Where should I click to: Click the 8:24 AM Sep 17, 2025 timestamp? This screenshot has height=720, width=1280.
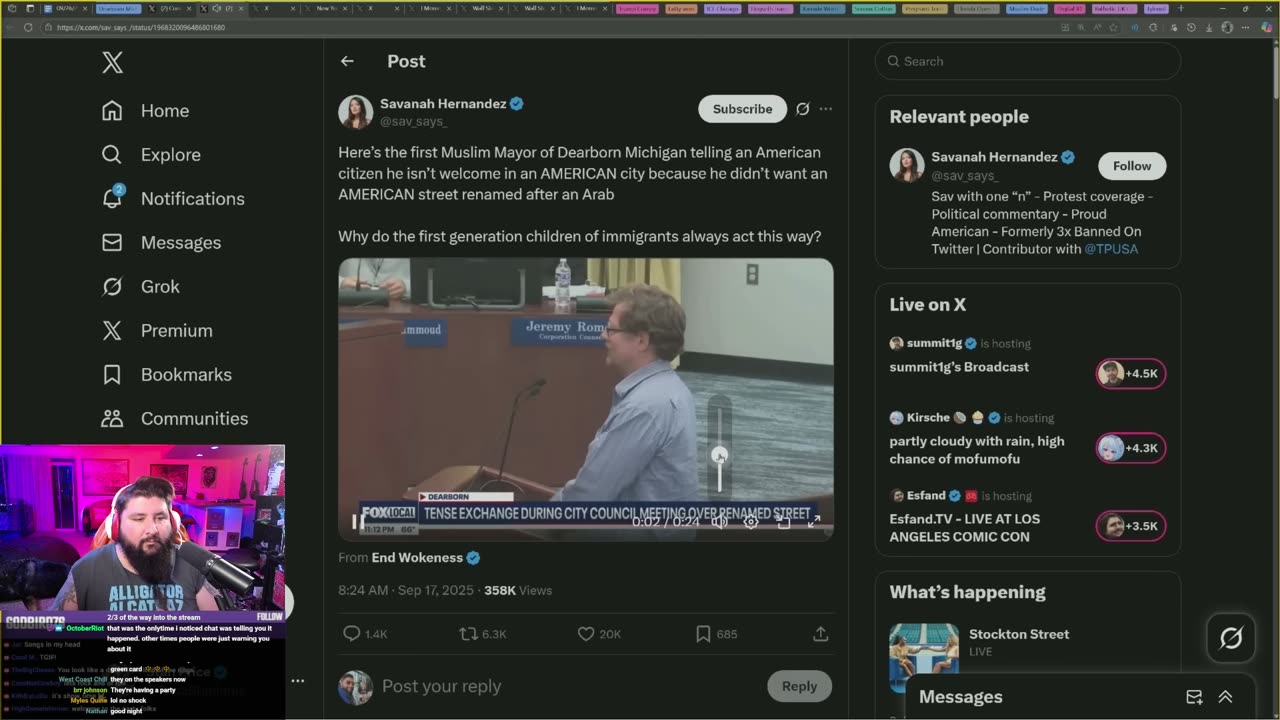click(406, 591)
